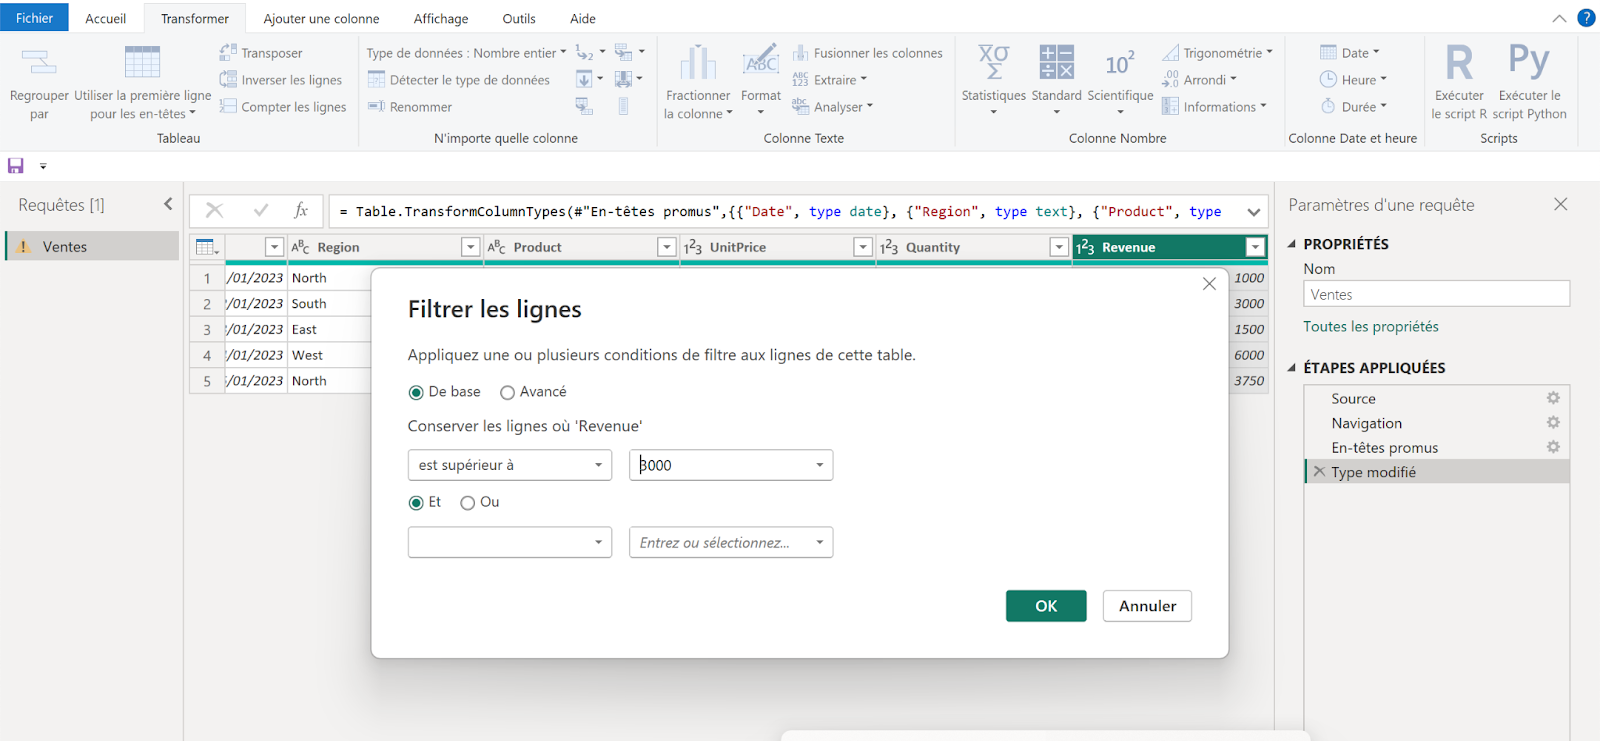Click Utiliser la première ligne pour les en-têtes
The height and width of the screenshot is (741, 1600).
click(x=142, y=84)
